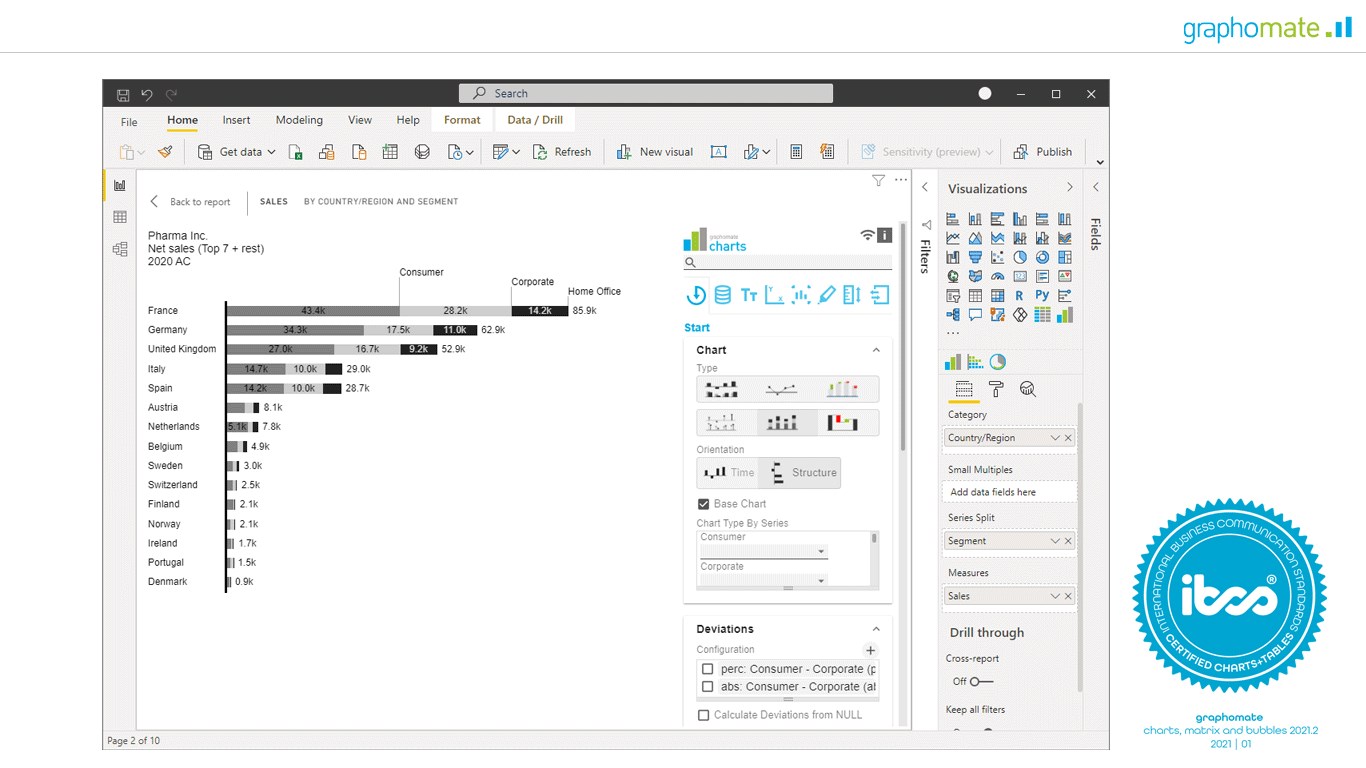1366x768 pixels.
Task: Open the Corporate chart type dropdown
Action: [x=764, y=580]
